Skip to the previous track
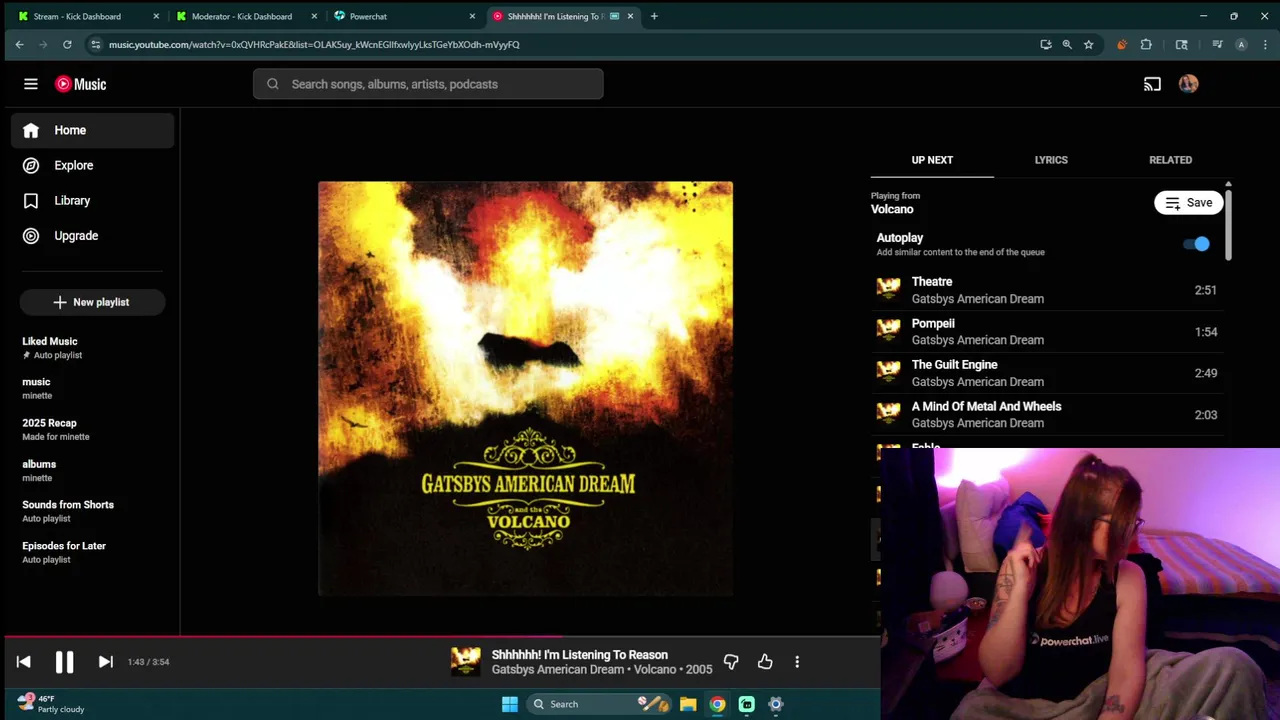 click(24, 662)
